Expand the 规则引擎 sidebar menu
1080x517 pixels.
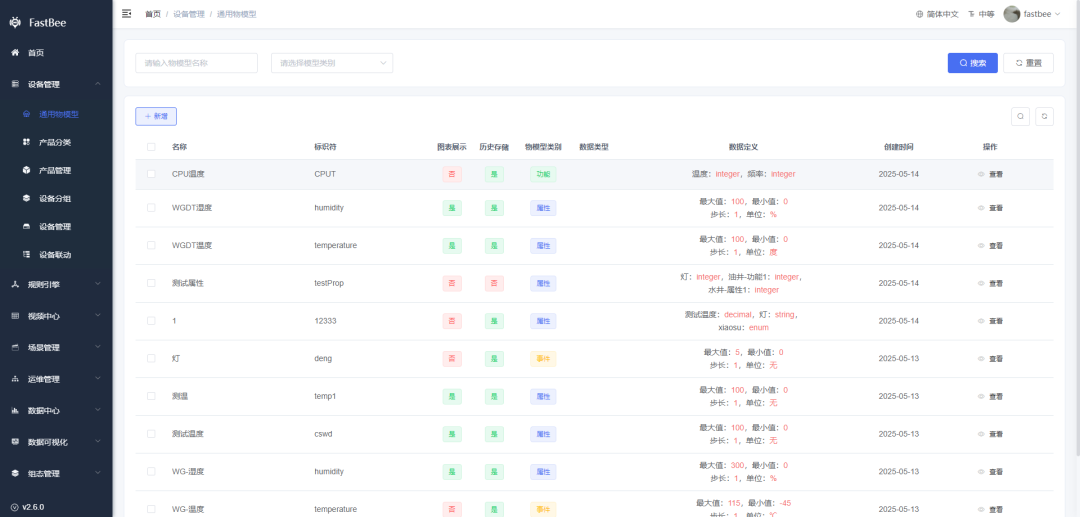(56, 284)
